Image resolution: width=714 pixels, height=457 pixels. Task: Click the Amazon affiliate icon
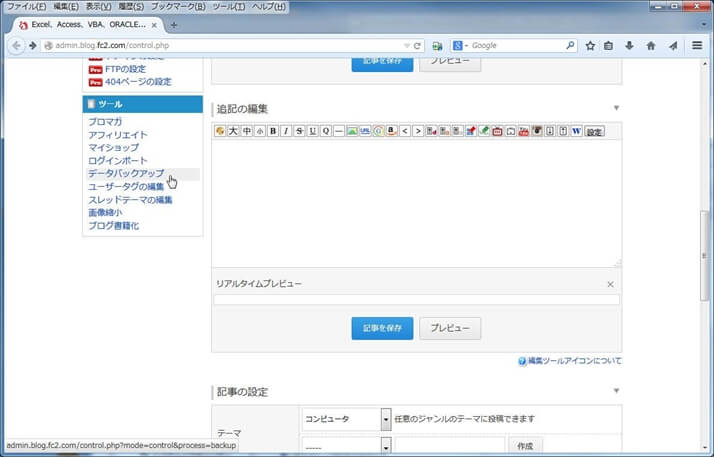coord(392,131)
